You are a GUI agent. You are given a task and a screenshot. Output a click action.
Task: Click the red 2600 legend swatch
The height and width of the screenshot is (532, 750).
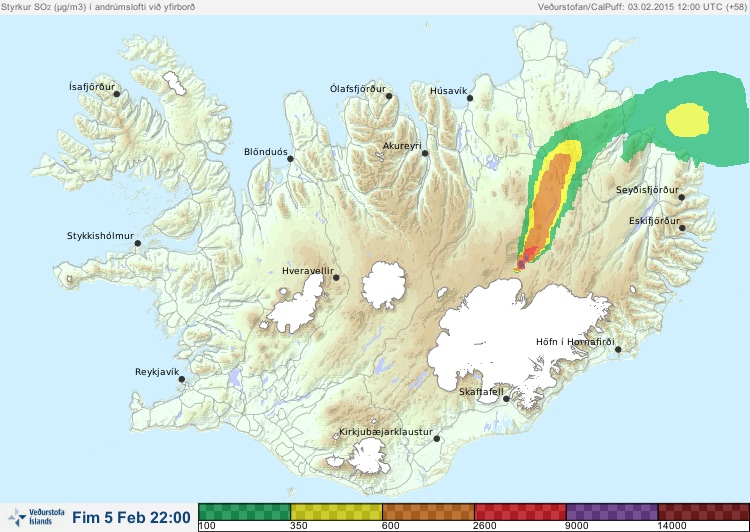(520, 512)
